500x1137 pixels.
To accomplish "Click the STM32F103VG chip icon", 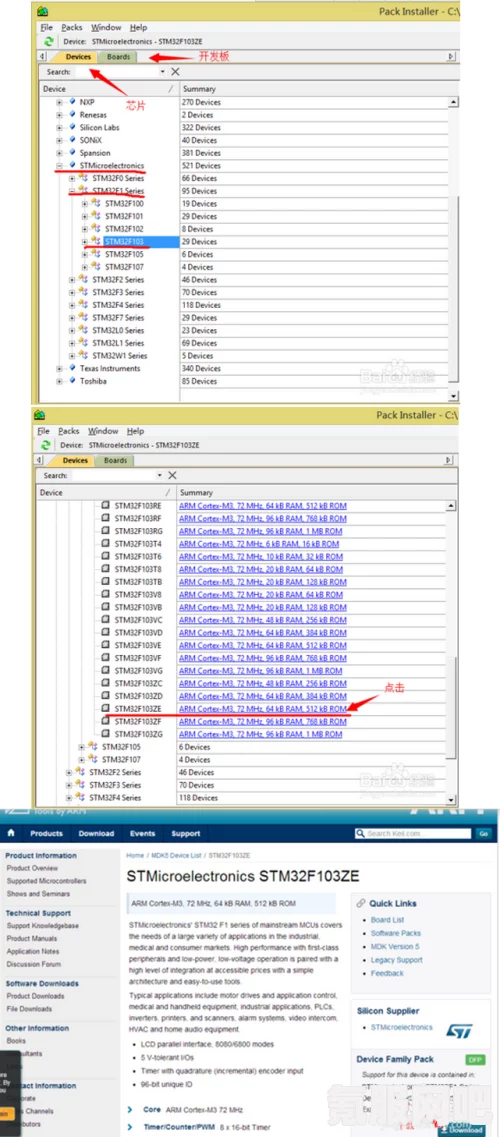I will point(106,671).
